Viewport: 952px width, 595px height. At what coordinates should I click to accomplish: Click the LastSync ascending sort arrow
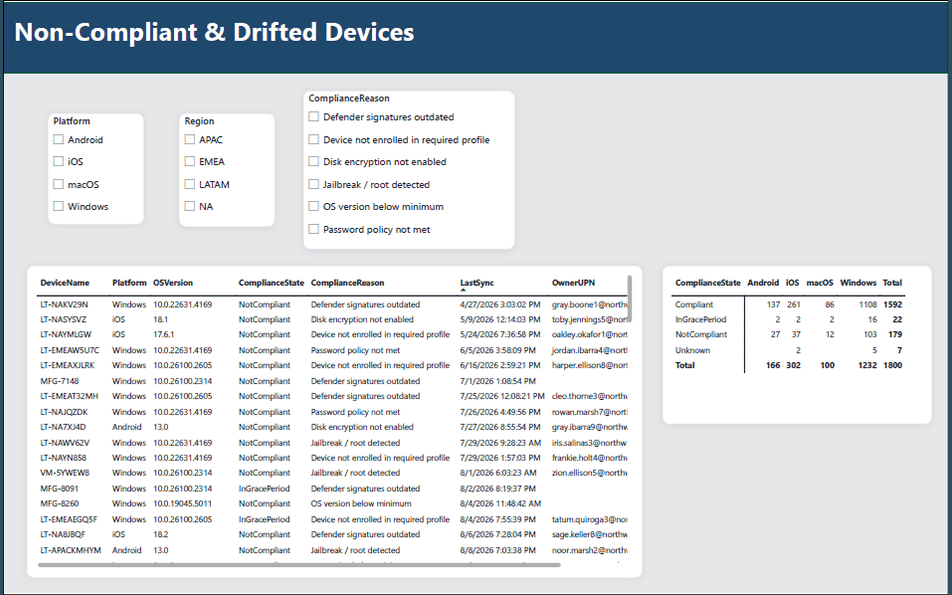click(463, 290)
